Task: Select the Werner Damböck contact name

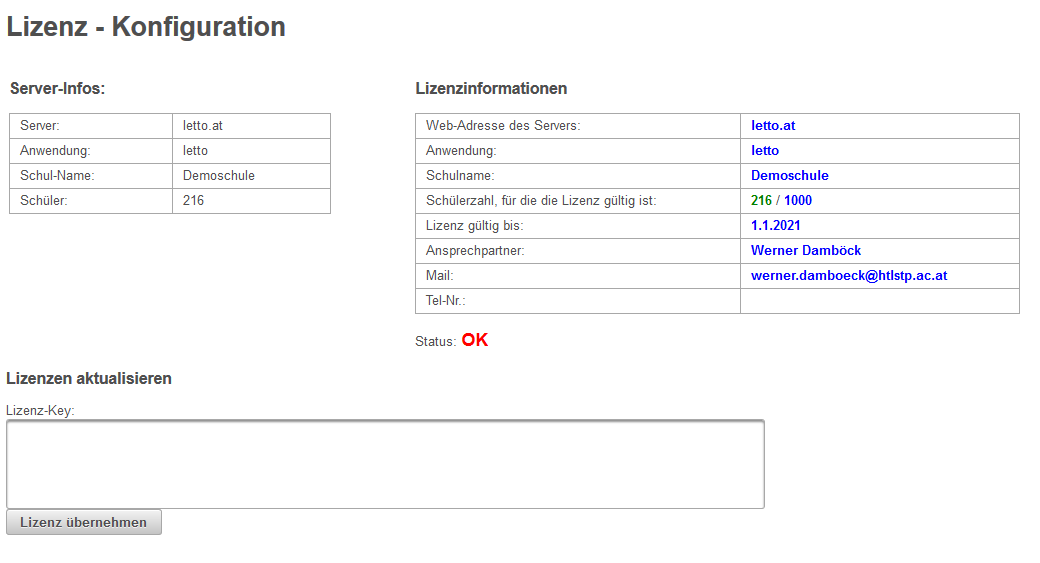Action: tap(805, 250)
